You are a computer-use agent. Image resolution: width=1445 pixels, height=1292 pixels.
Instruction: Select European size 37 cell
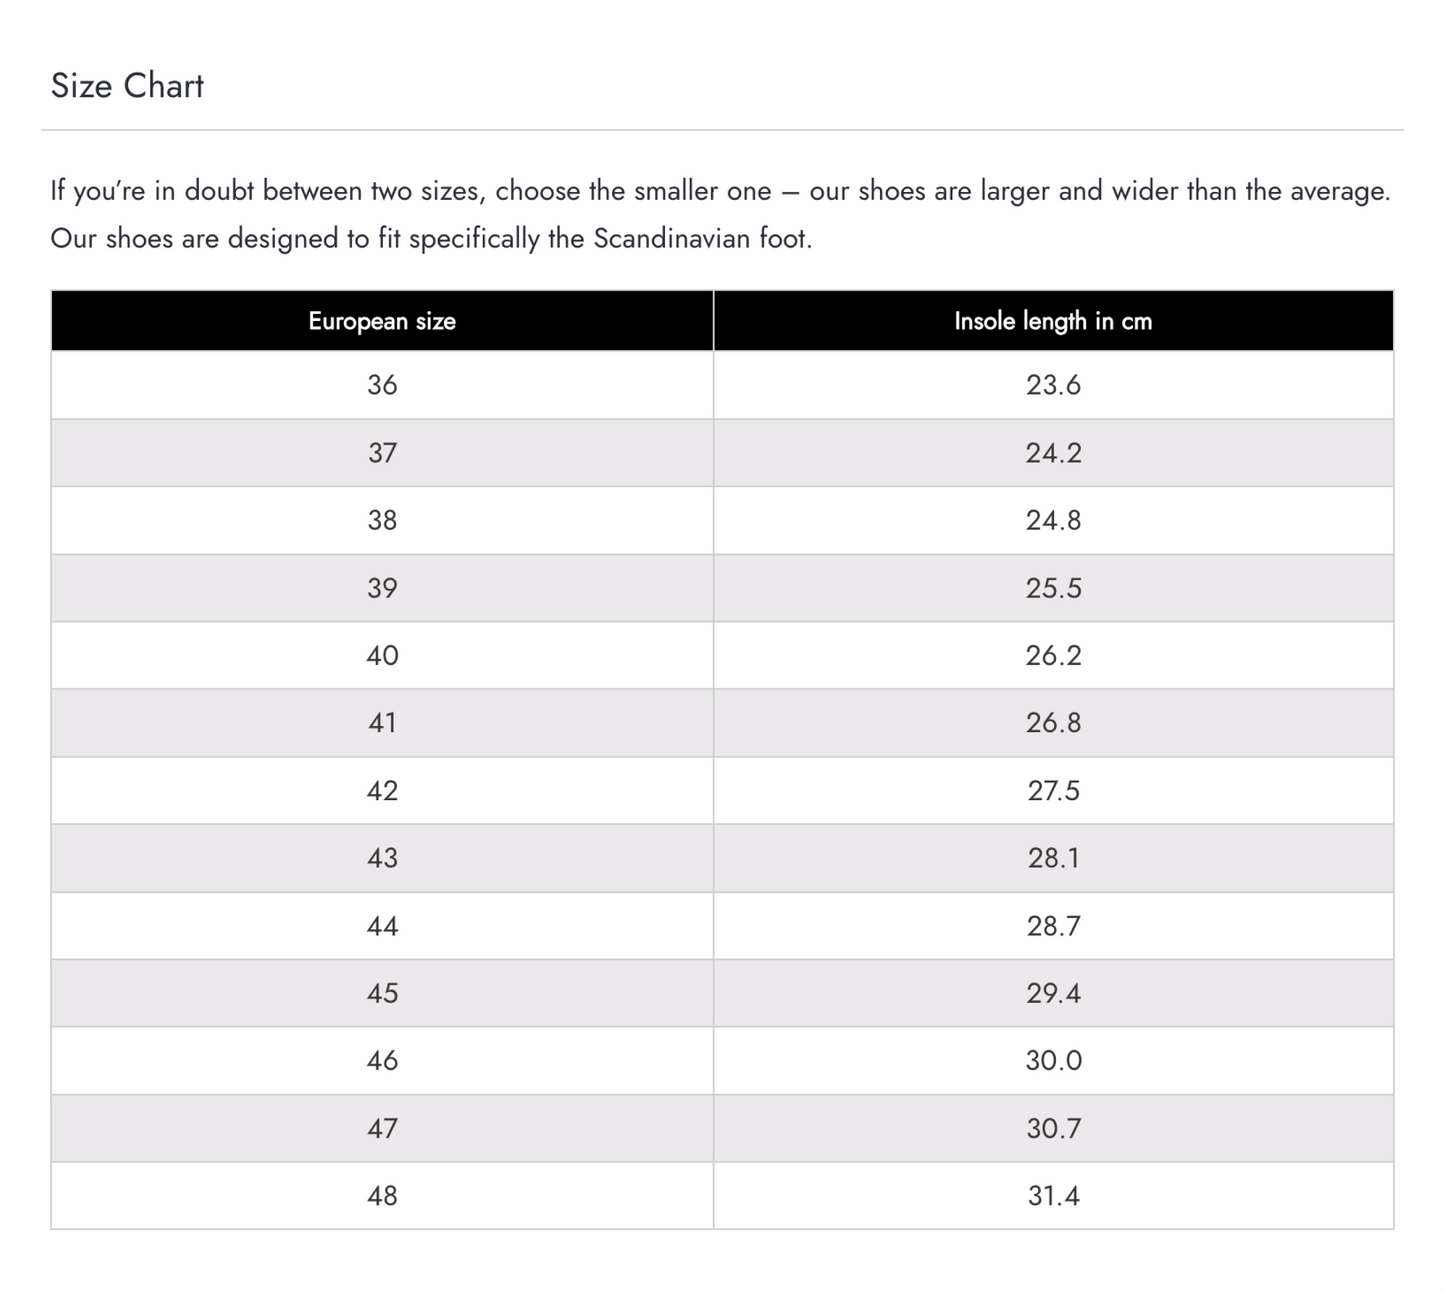click(382, 453)
